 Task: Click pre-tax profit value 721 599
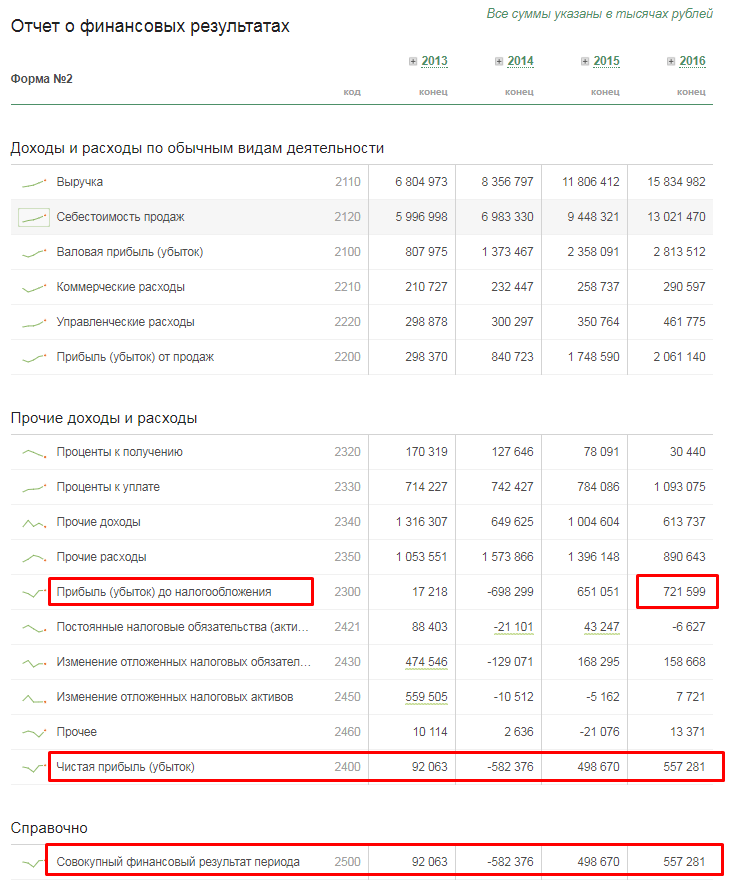[x=684, y=592]
